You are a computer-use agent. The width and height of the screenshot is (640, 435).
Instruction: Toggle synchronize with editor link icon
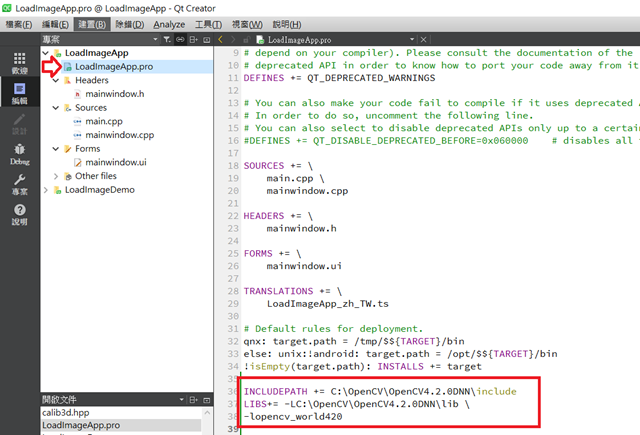pyautogui.click(x=180, y=40)
